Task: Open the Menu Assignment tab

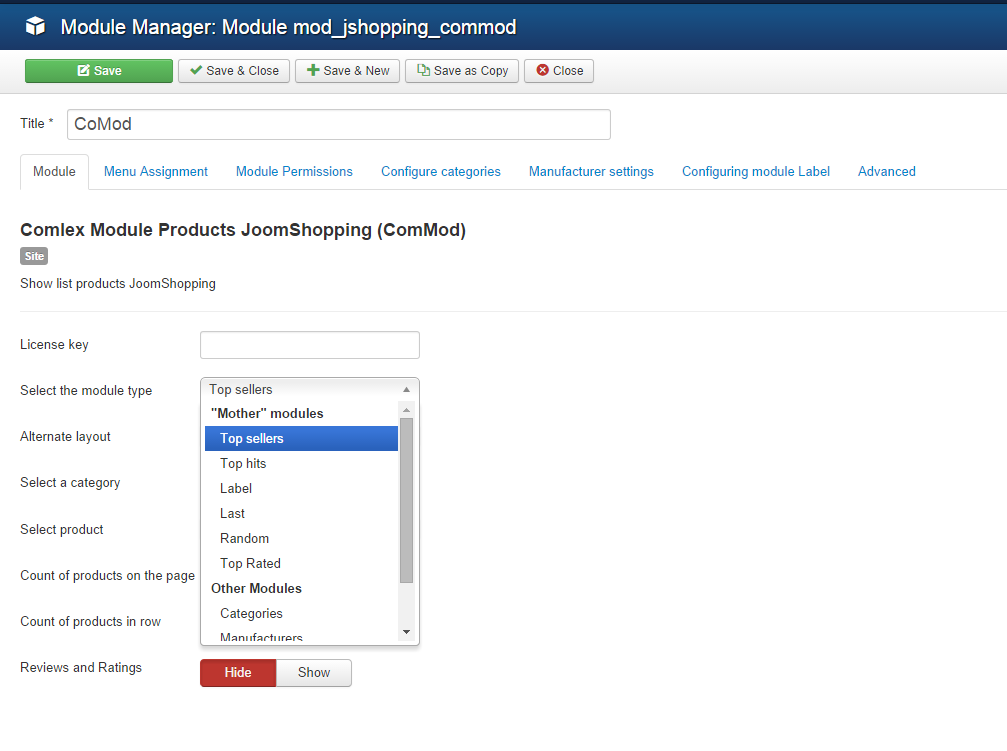Action: pos(156,172)
